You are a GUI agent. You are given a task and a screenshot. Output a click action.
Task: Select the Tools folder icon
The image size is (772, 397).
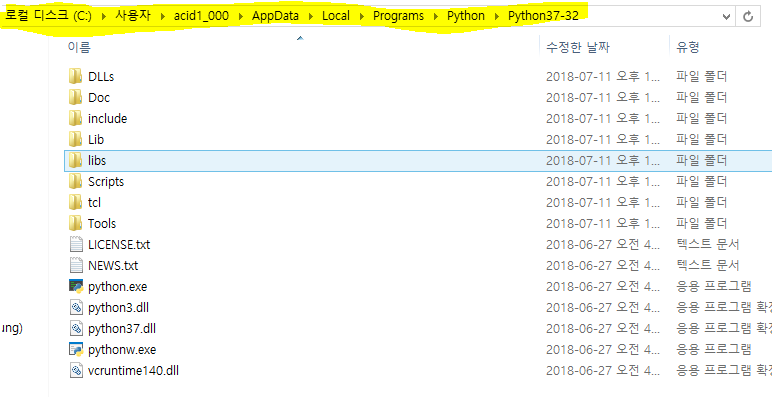pos(75,223)
